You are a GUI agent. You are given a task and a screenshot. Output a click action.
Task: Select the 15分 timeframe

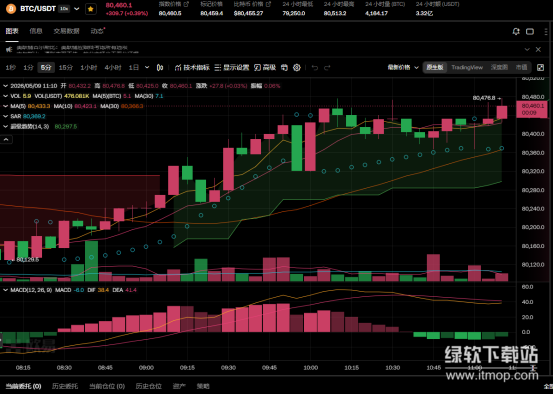coord(66,67)
